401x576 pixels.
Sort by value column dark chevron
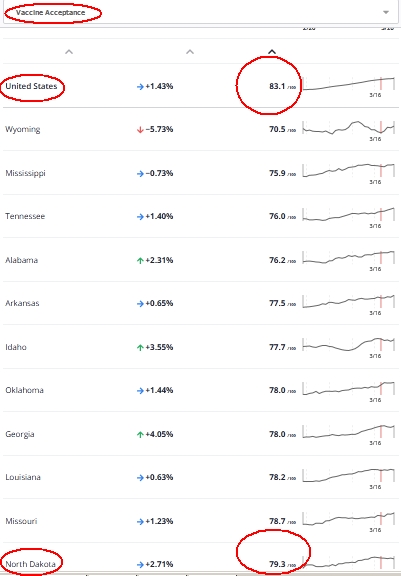coord(272,52)
